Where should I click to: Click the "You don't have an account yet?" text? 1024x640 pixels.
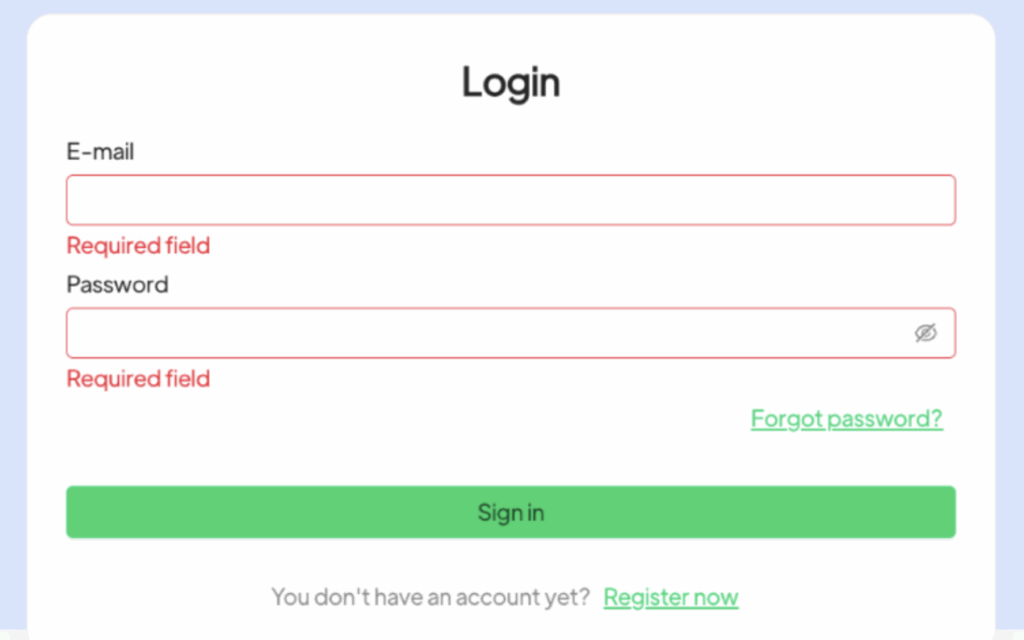(430, 598)
